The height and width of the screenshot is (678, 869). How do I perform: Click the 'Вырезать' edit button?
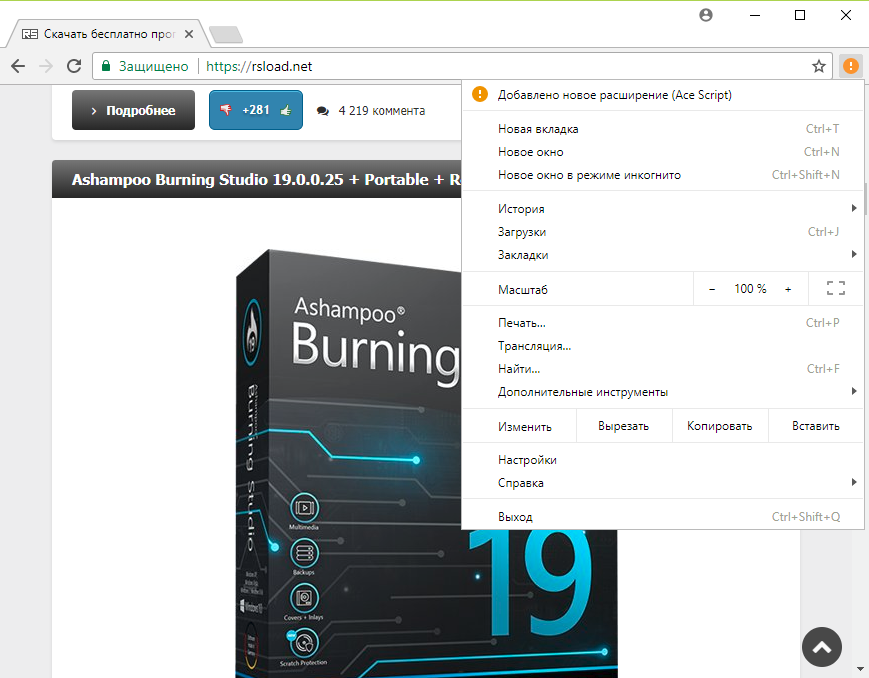pyautogui.click(x=624, y=426)
